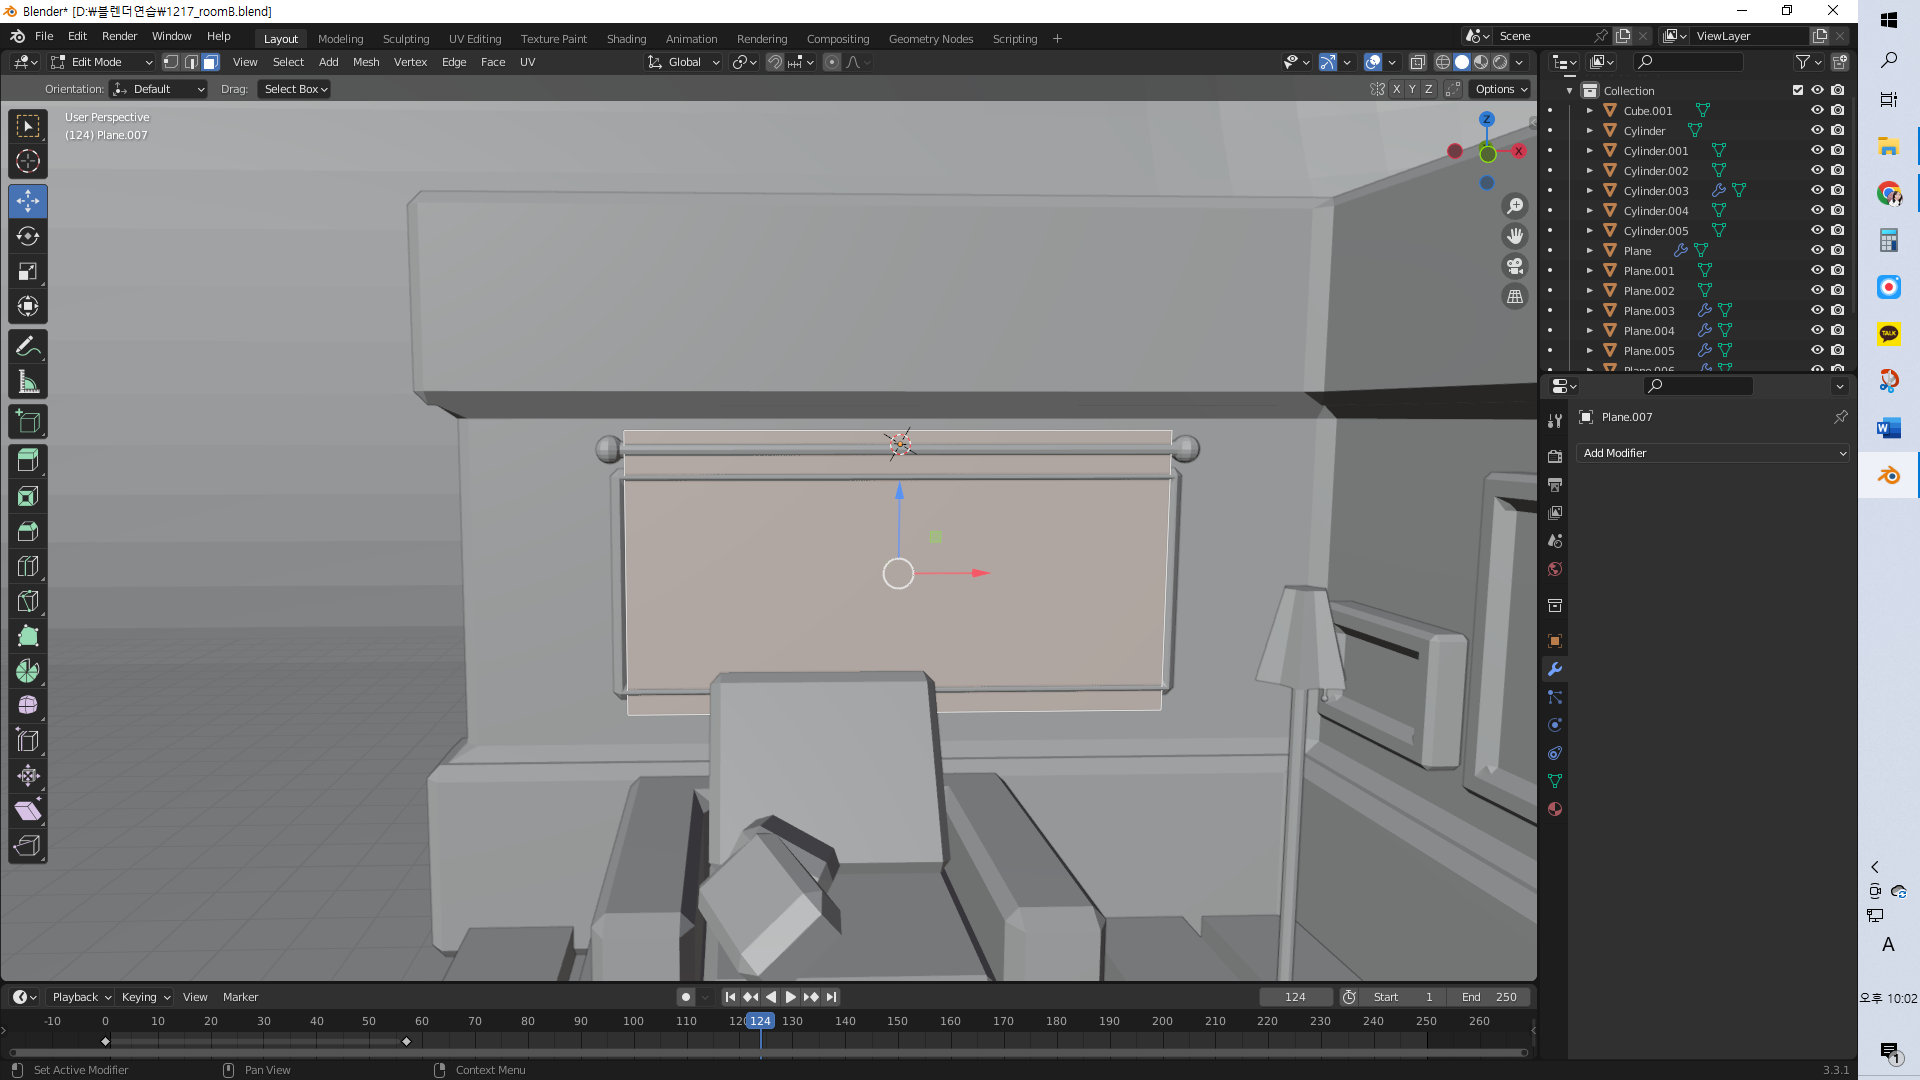The height and width of the screenshot is (1080, 1920).
Task: Open Word from the Windows taskbar
Action: tap(1888, 429)
